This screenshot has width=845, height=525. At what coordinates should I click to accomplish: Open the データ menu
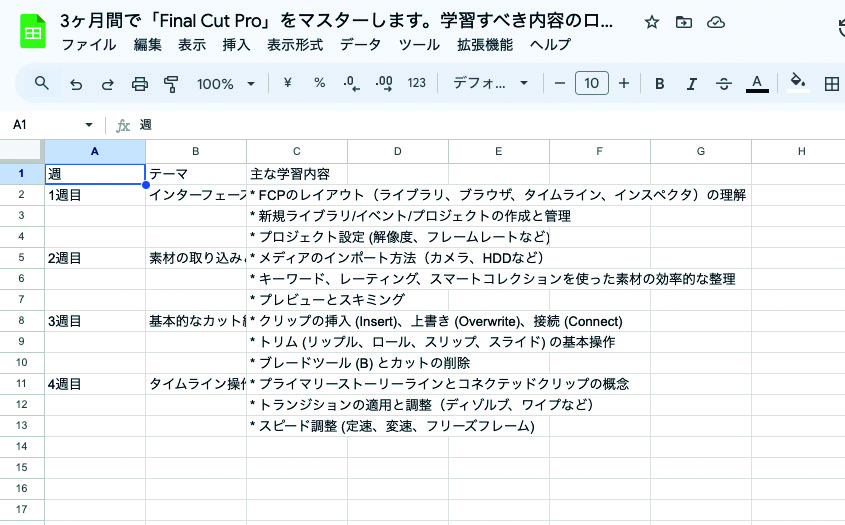[360, 45]
